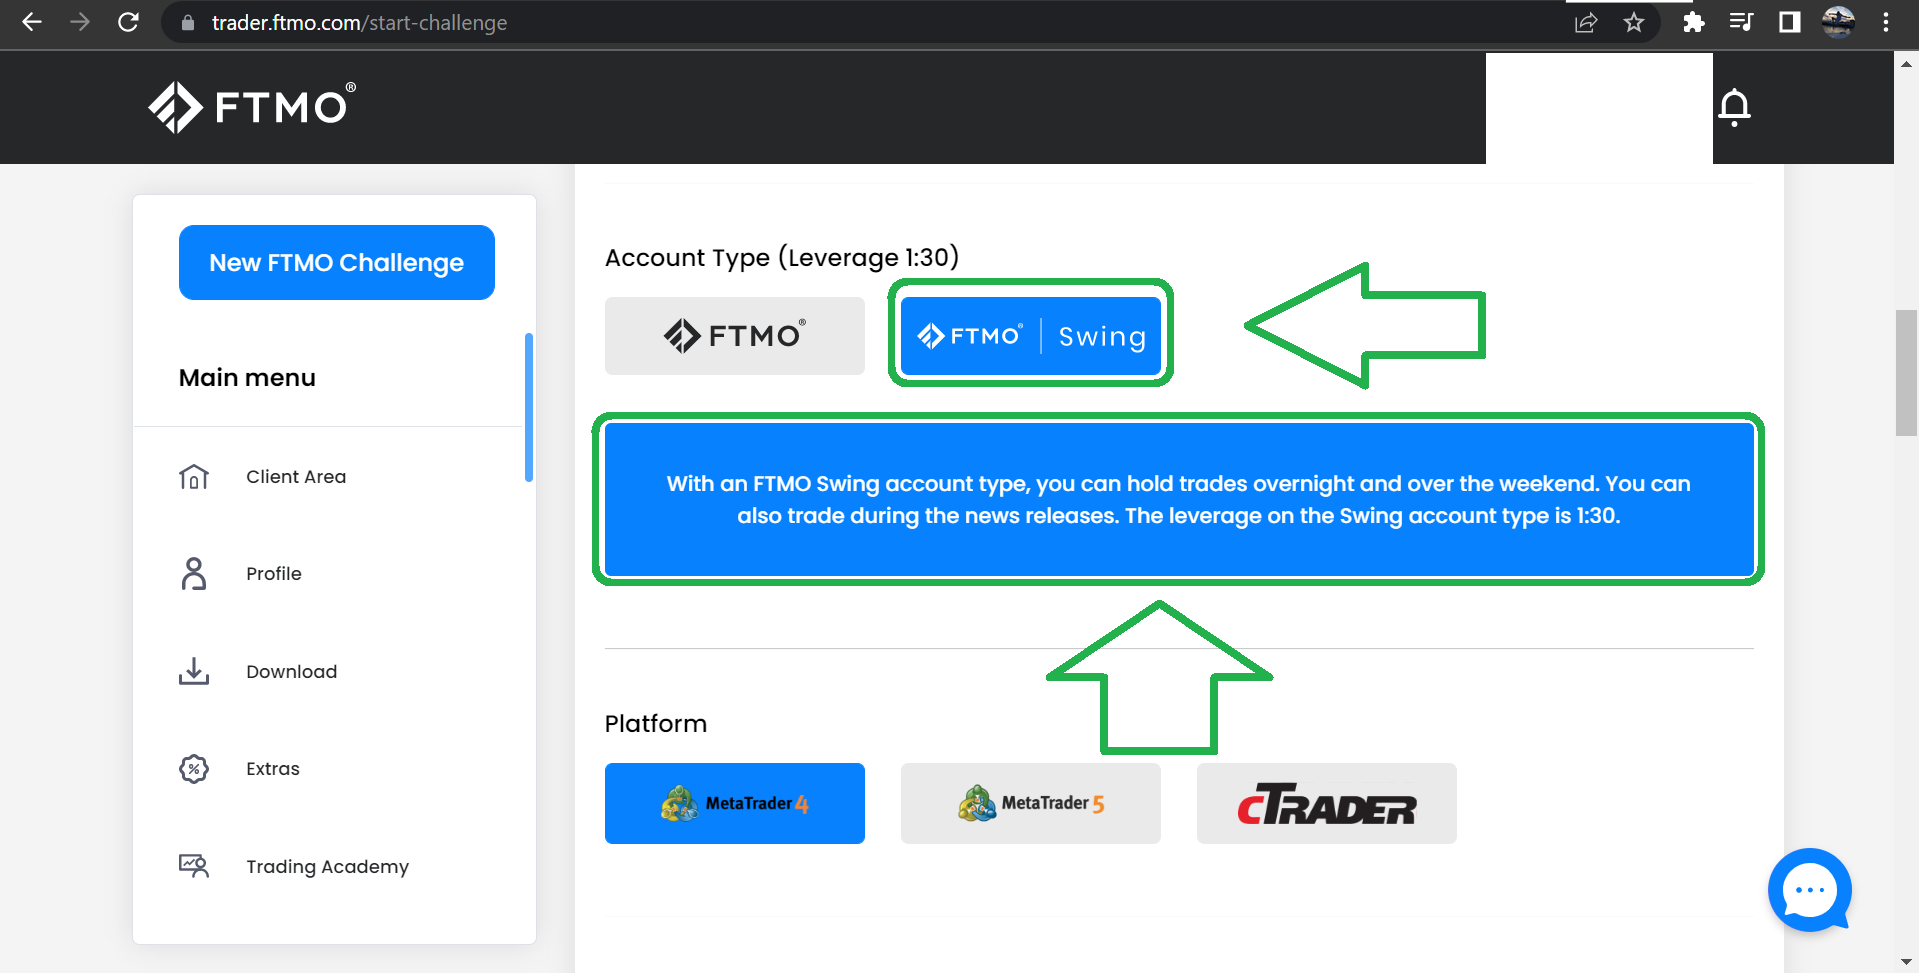Viewport: 1919px width, 973px height.
Task: Go forward with the browser forward arrow
Action: coord(80,22)
